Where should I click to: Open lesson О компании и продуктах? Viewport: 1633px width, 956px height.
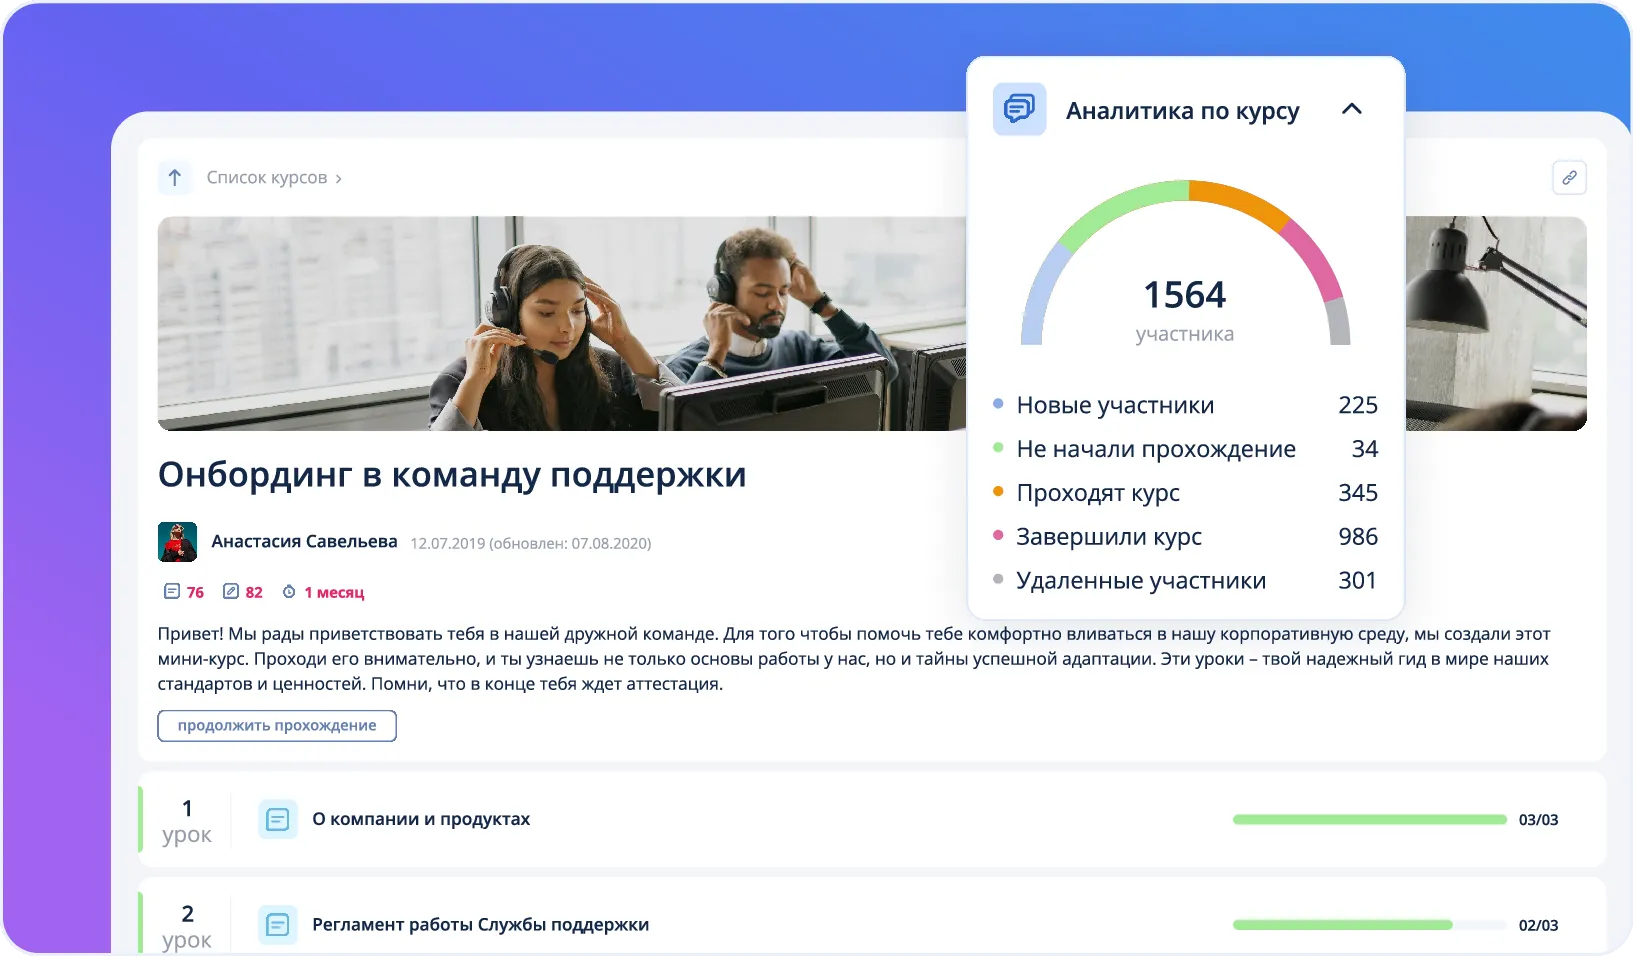[x=421, y=819]
